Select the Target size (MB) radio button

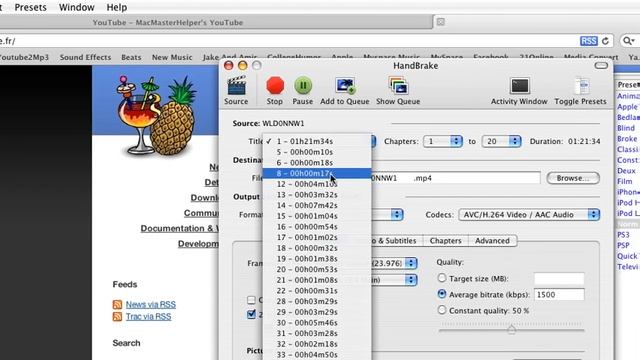click(x=442, y=278)
